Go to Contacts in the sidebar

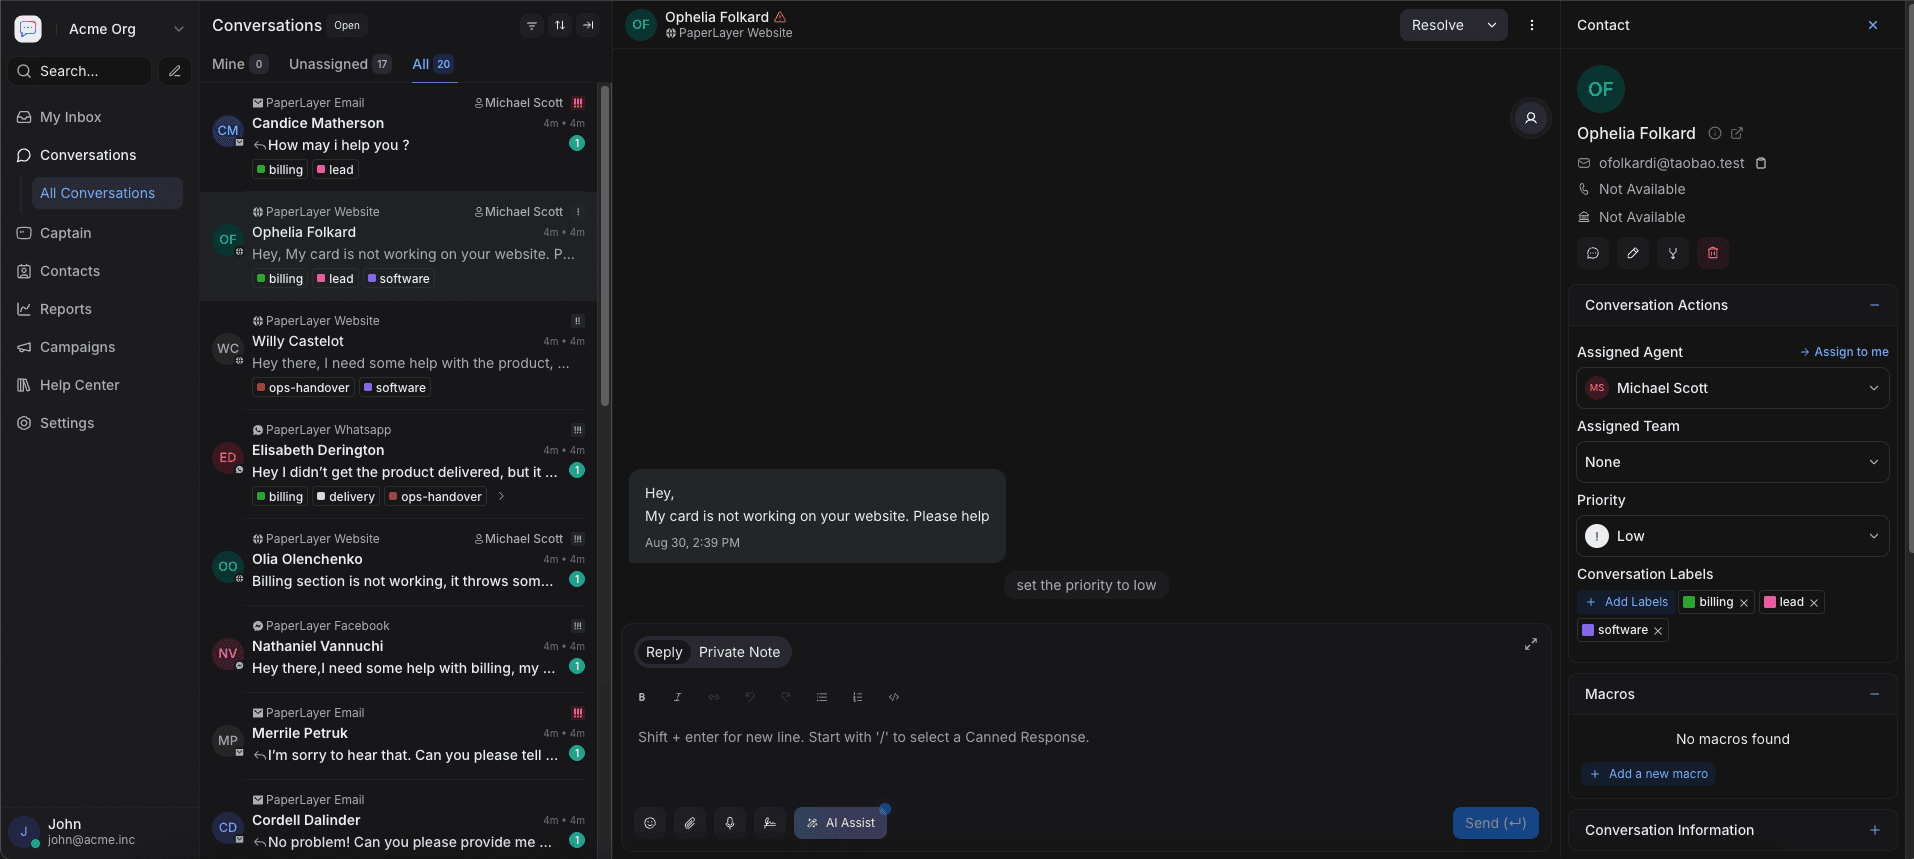click(100, 271)
